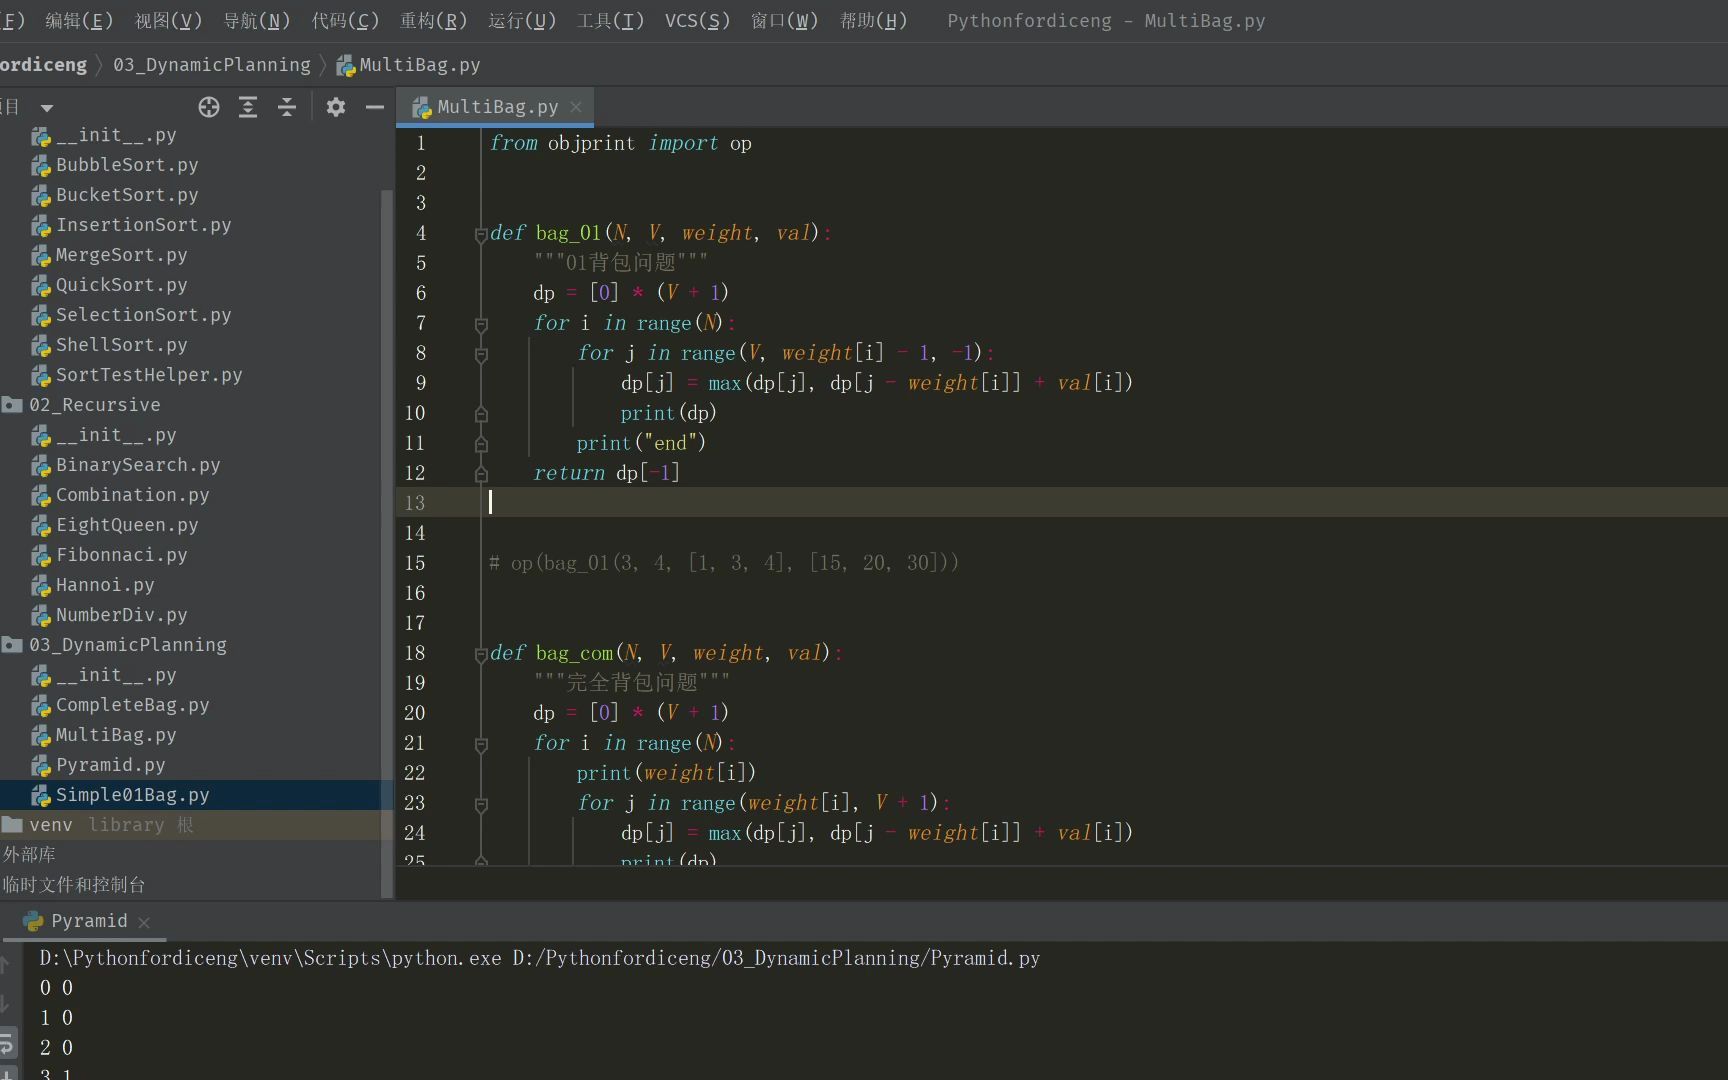Rerun Pyramid using the rerun icon
Viewport: 1728px width, 1080px height.
[9, 1042]
